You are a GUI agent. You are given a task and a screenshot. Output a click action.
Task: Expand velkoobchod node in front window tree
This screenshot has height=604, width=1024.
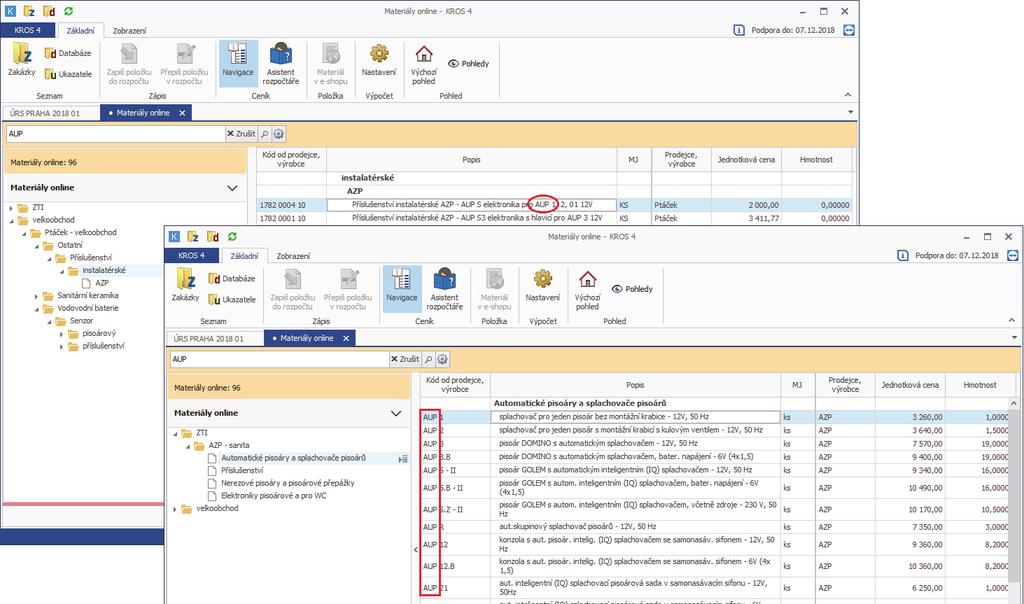tap(175, 509)
